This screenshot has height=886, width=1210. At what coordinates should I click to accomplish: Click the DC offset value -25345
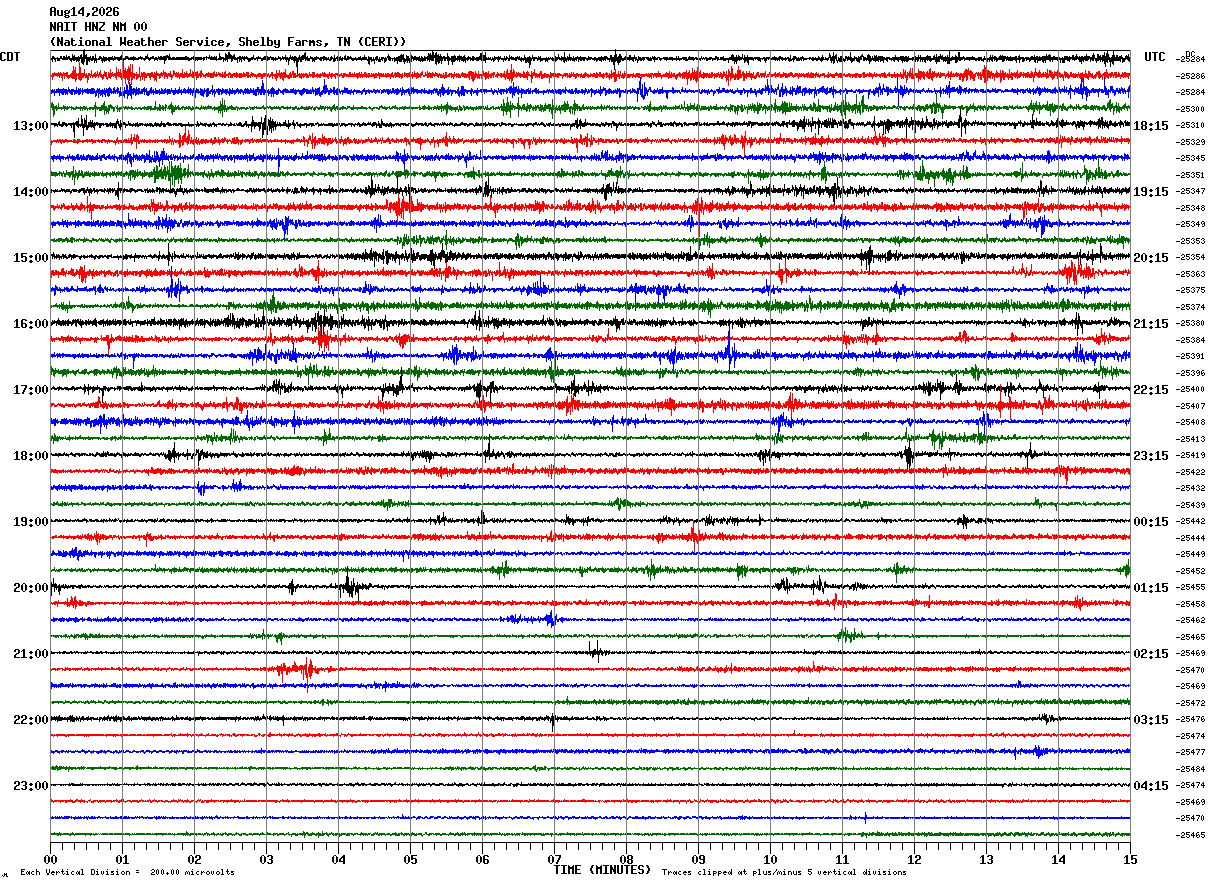tap(1190, 158)
